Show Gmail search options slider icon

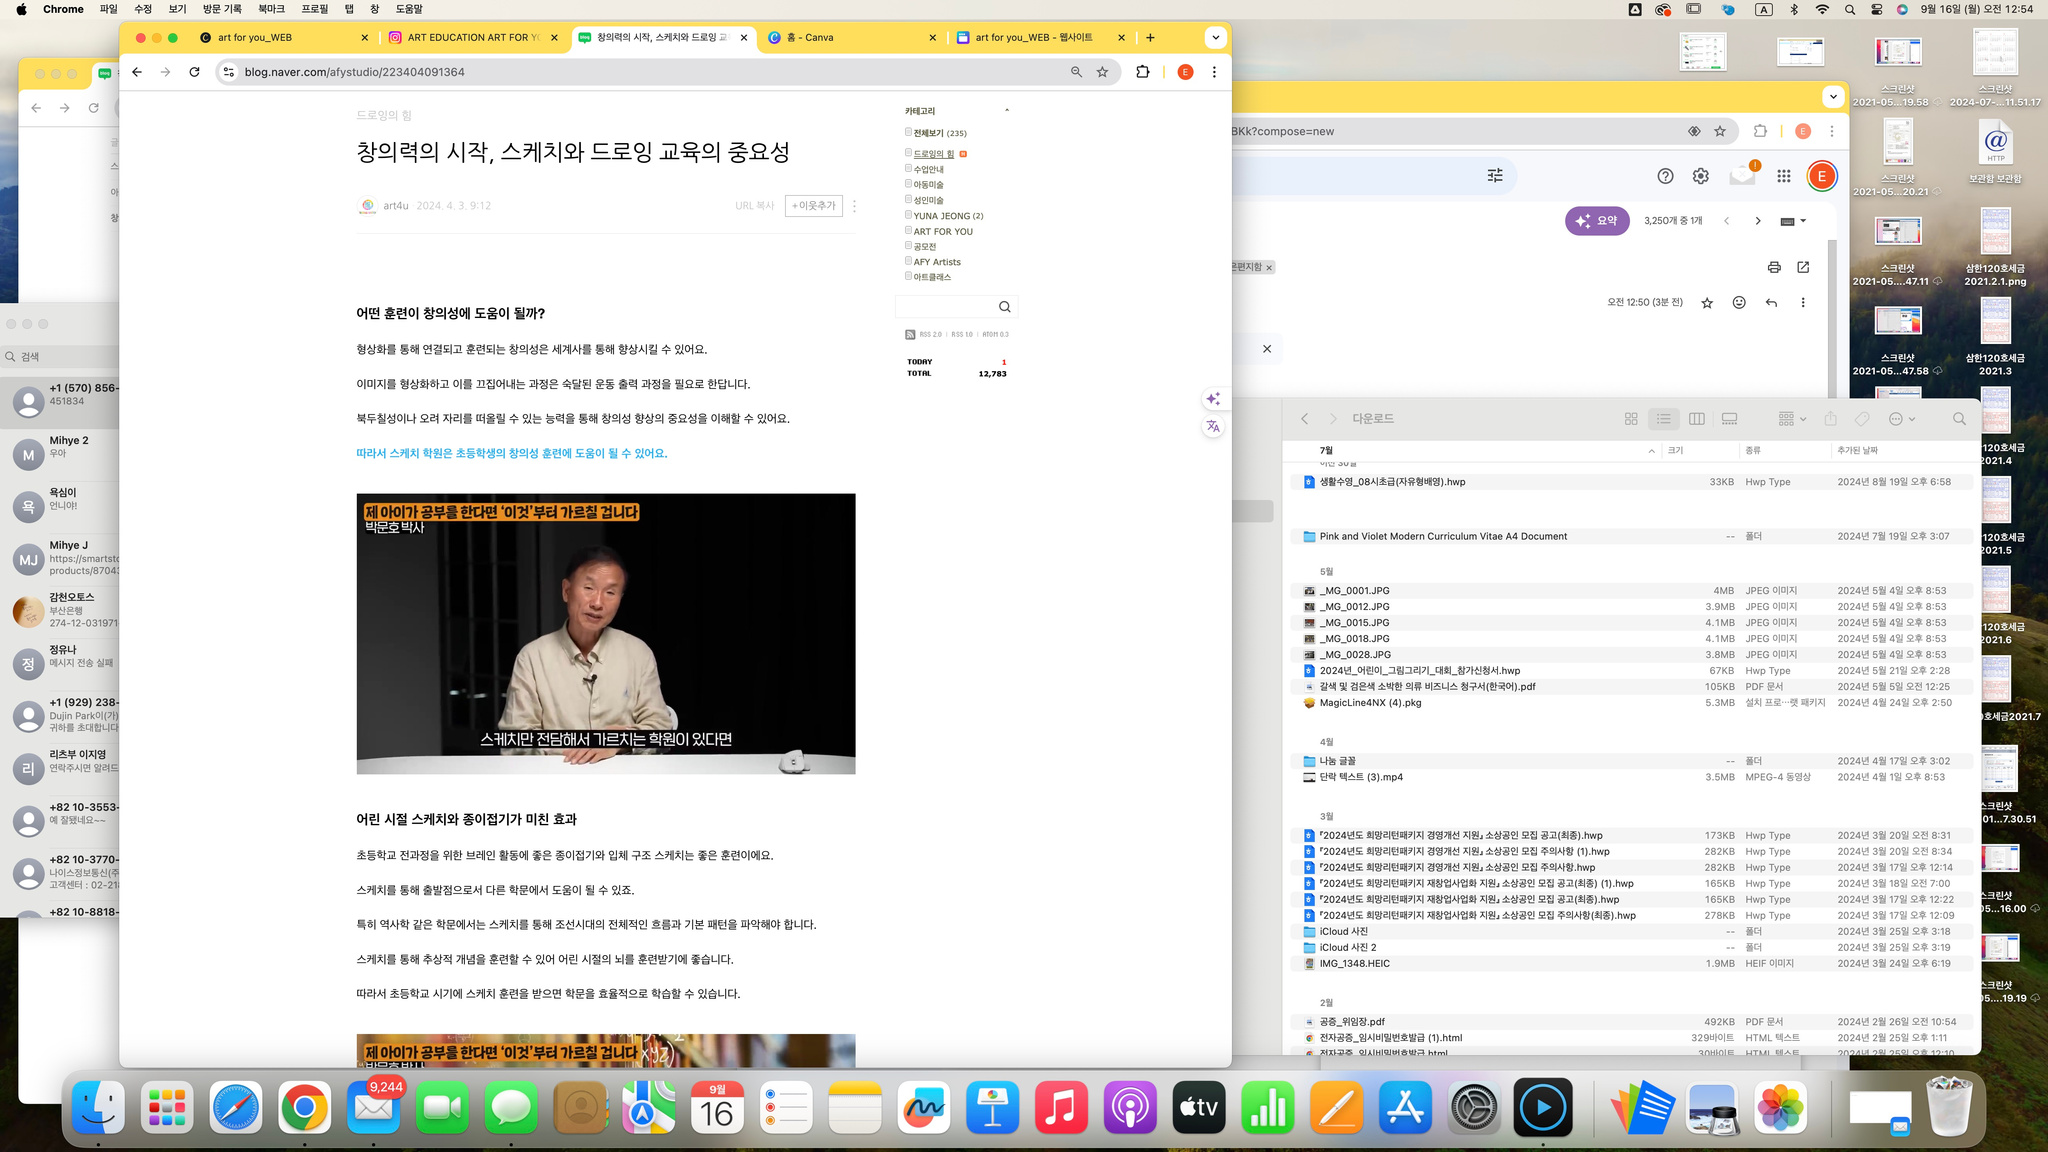coord(1495,176)
